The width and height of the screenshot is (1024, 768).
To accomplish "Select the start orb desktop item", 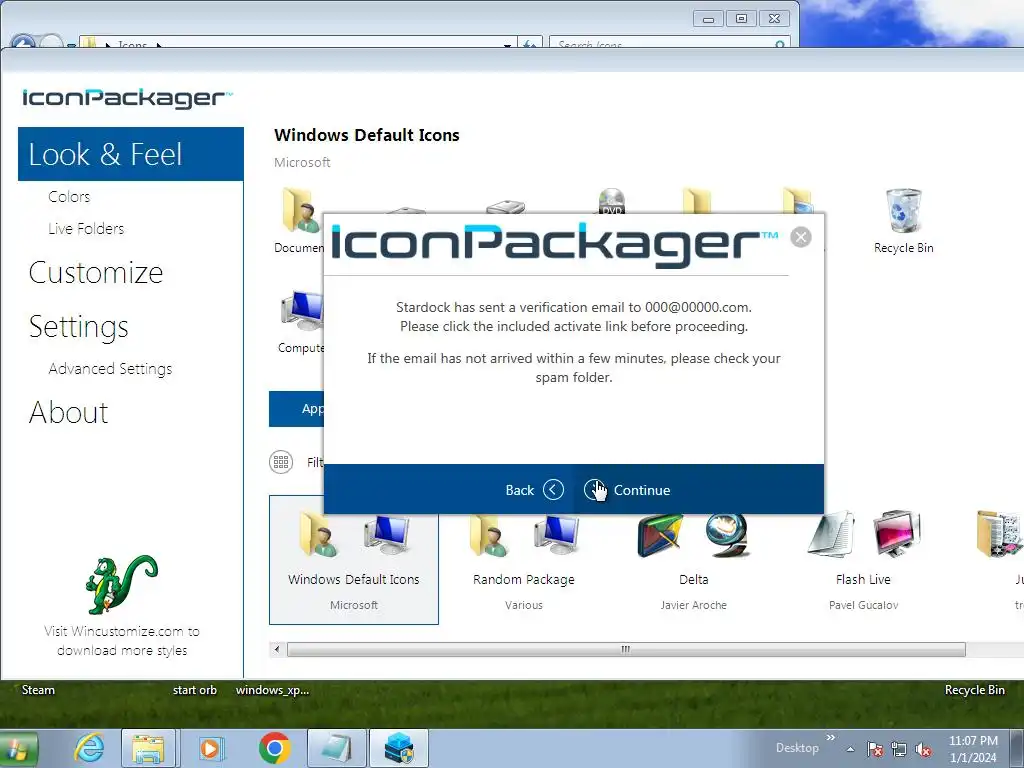I will click(x=195, y=690).
